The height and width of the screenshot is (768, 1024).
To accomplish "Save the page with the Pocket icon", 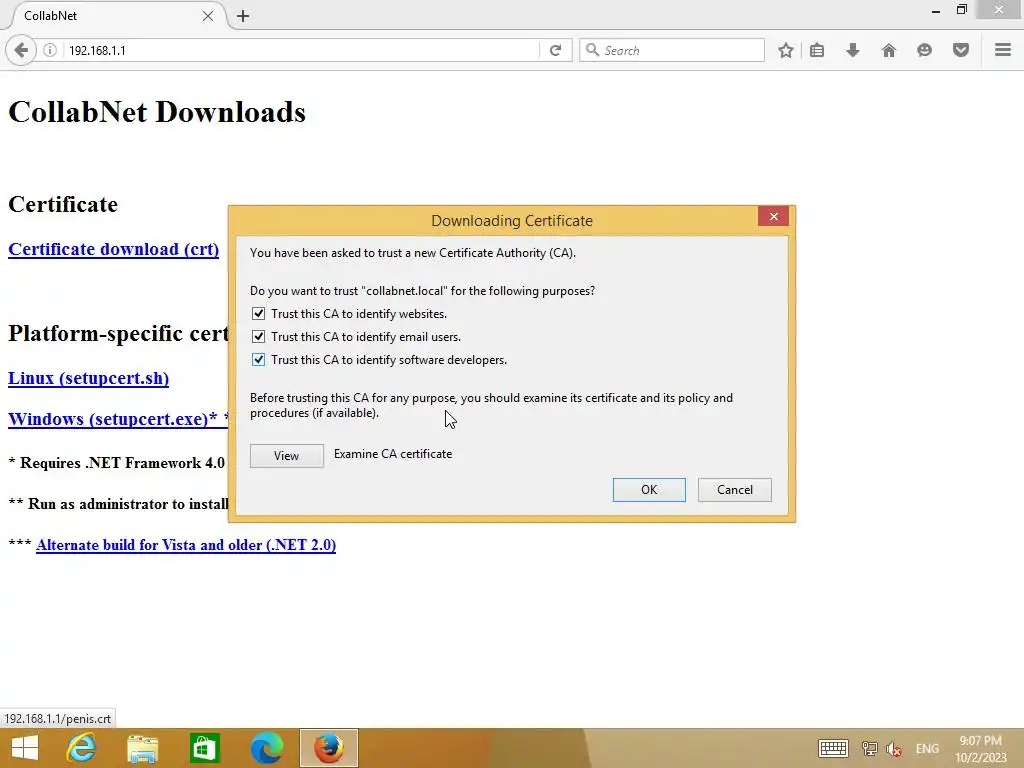I will coord(961,50).
